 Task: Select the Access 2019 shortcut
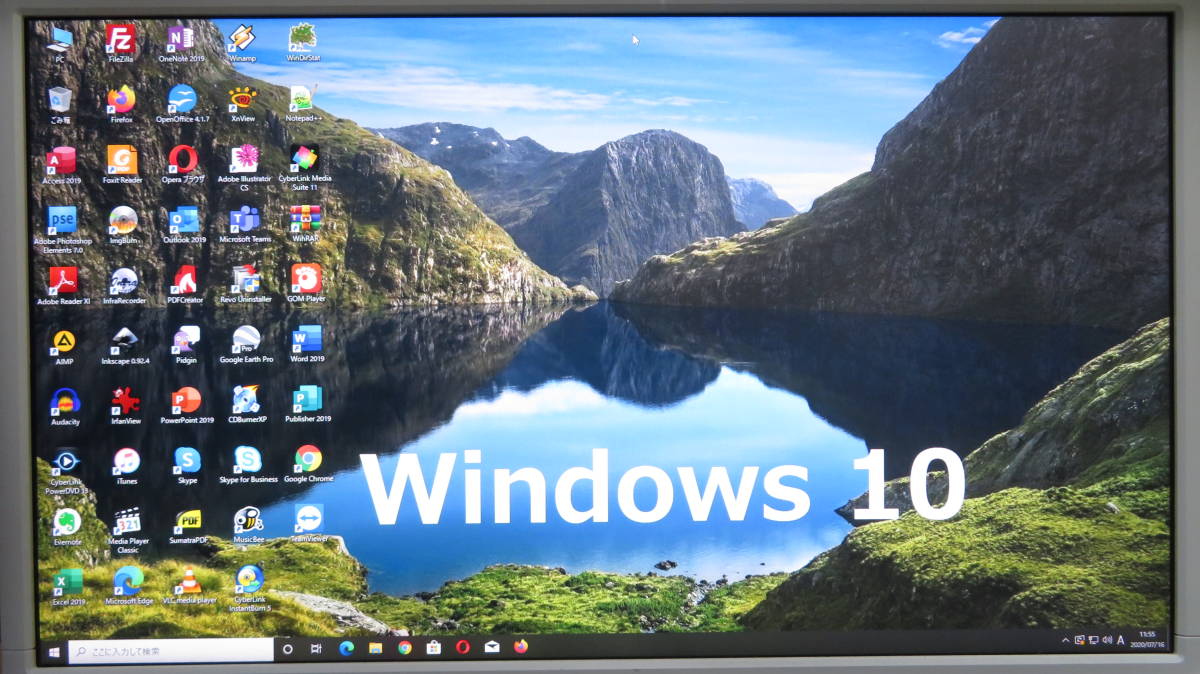coord(61,164)
